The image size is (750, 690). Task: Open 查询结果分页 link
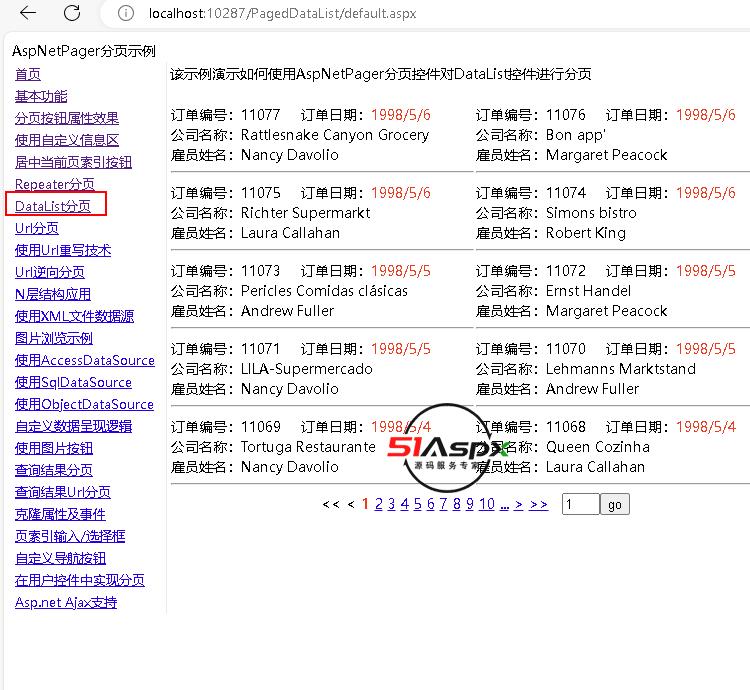pos(54,470)
